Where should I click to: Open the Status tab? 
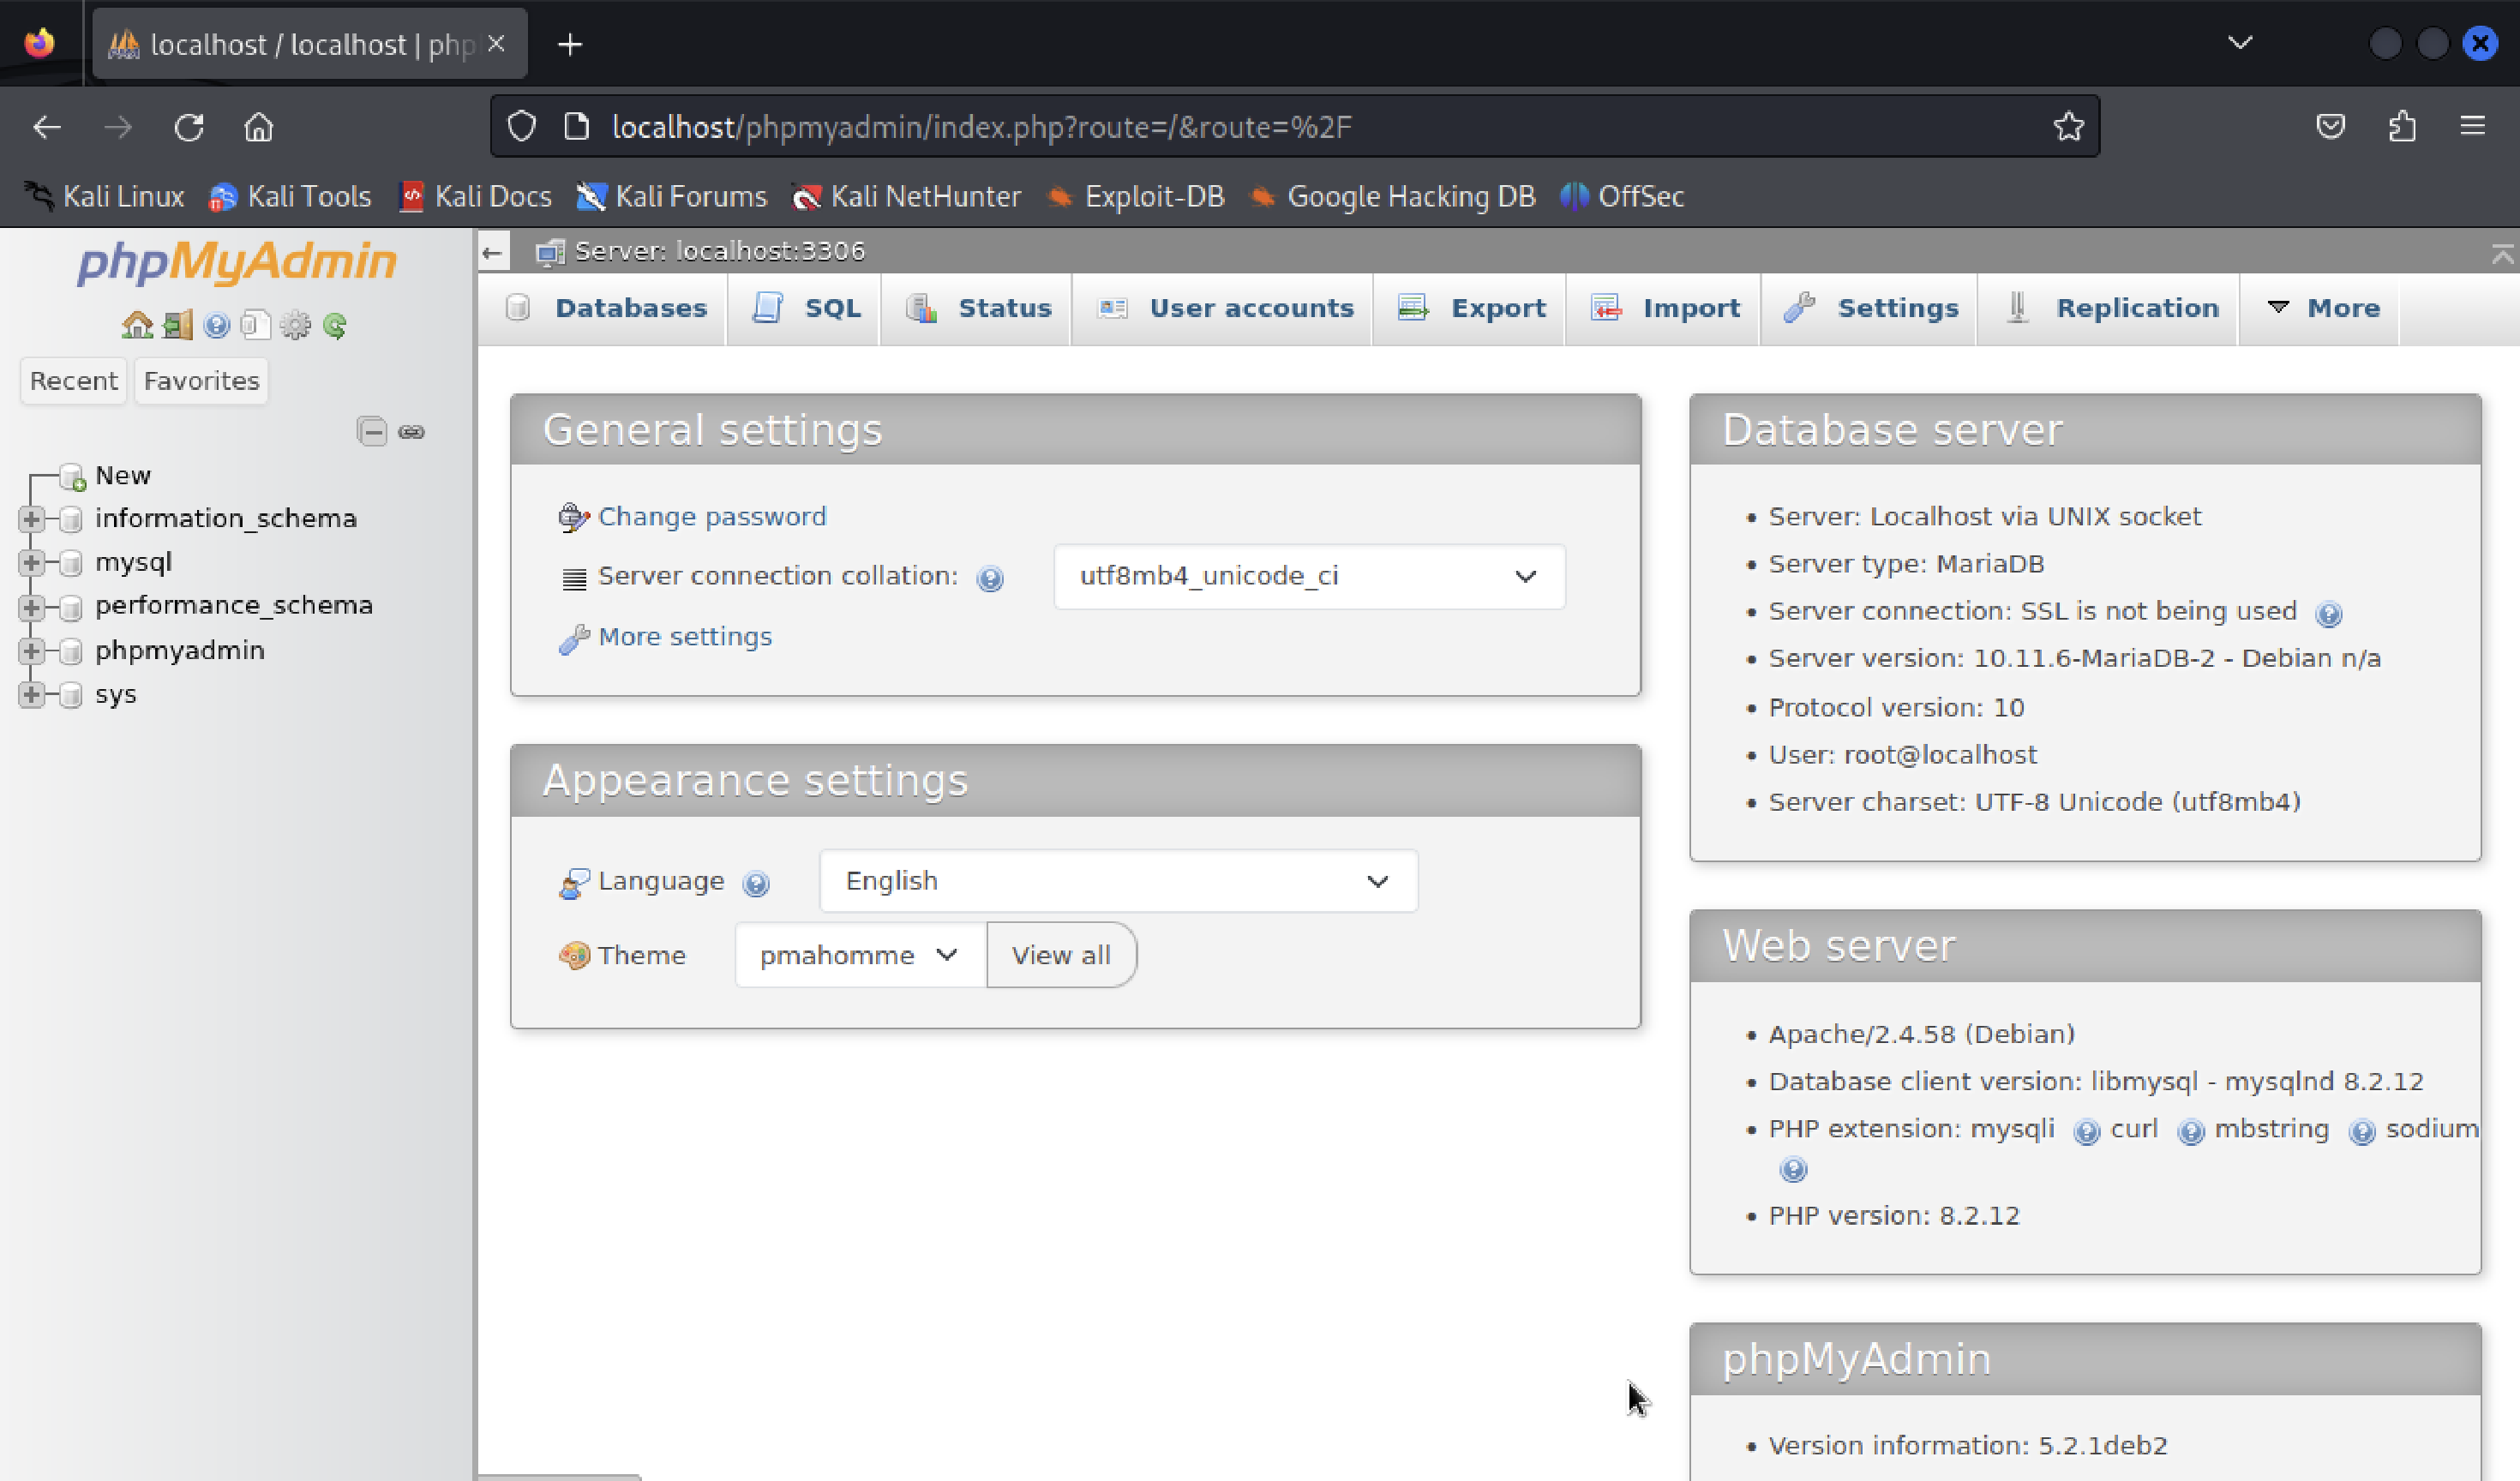(x=976, y=308)
